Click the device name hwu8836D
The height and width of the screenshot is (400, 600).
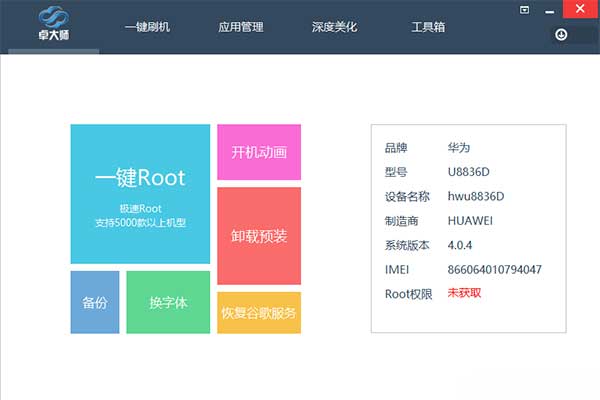point(476,196)
